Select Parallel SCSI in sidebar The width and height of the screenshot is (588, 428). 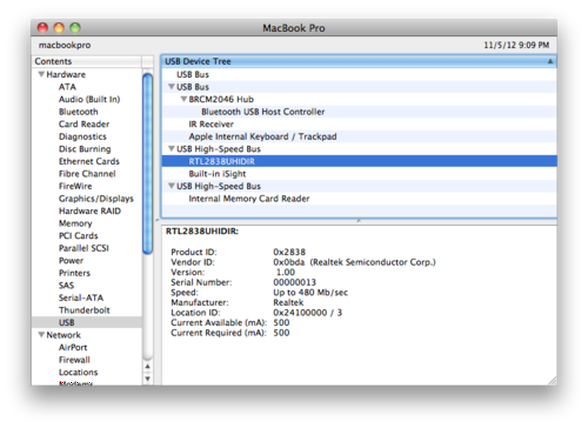(84, 248)
